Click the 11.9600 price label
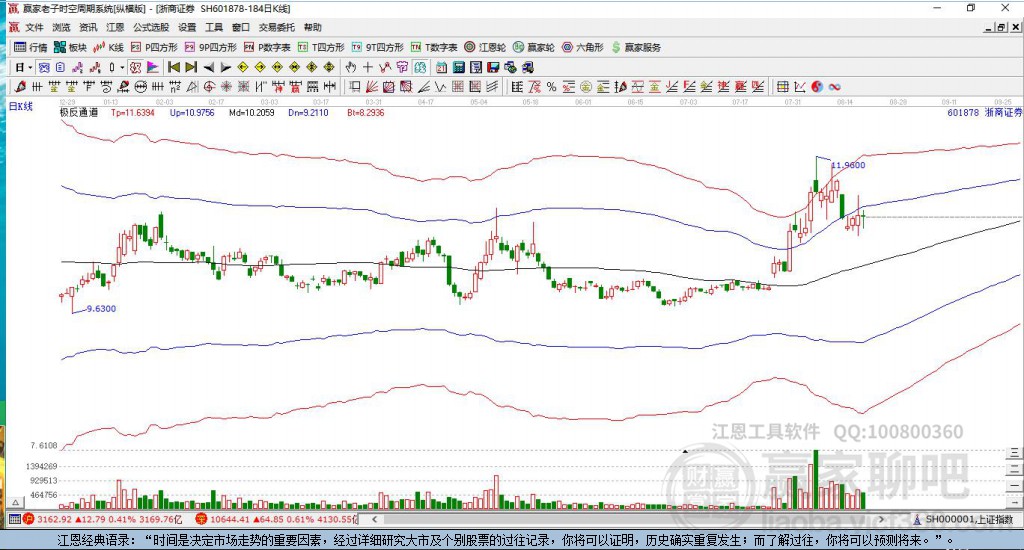The width and height of the screenshot is (1024, 550). click(x=848, y=165)
